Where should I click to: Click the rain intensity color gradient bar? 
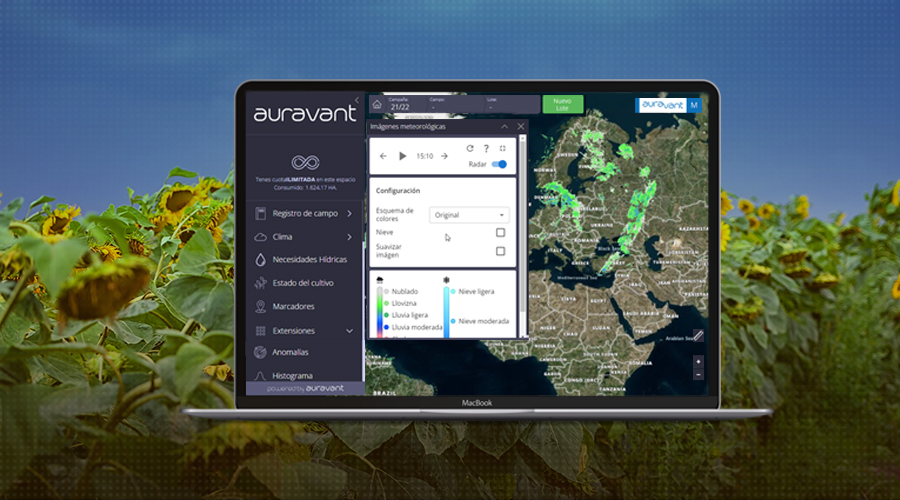(379, 312)
